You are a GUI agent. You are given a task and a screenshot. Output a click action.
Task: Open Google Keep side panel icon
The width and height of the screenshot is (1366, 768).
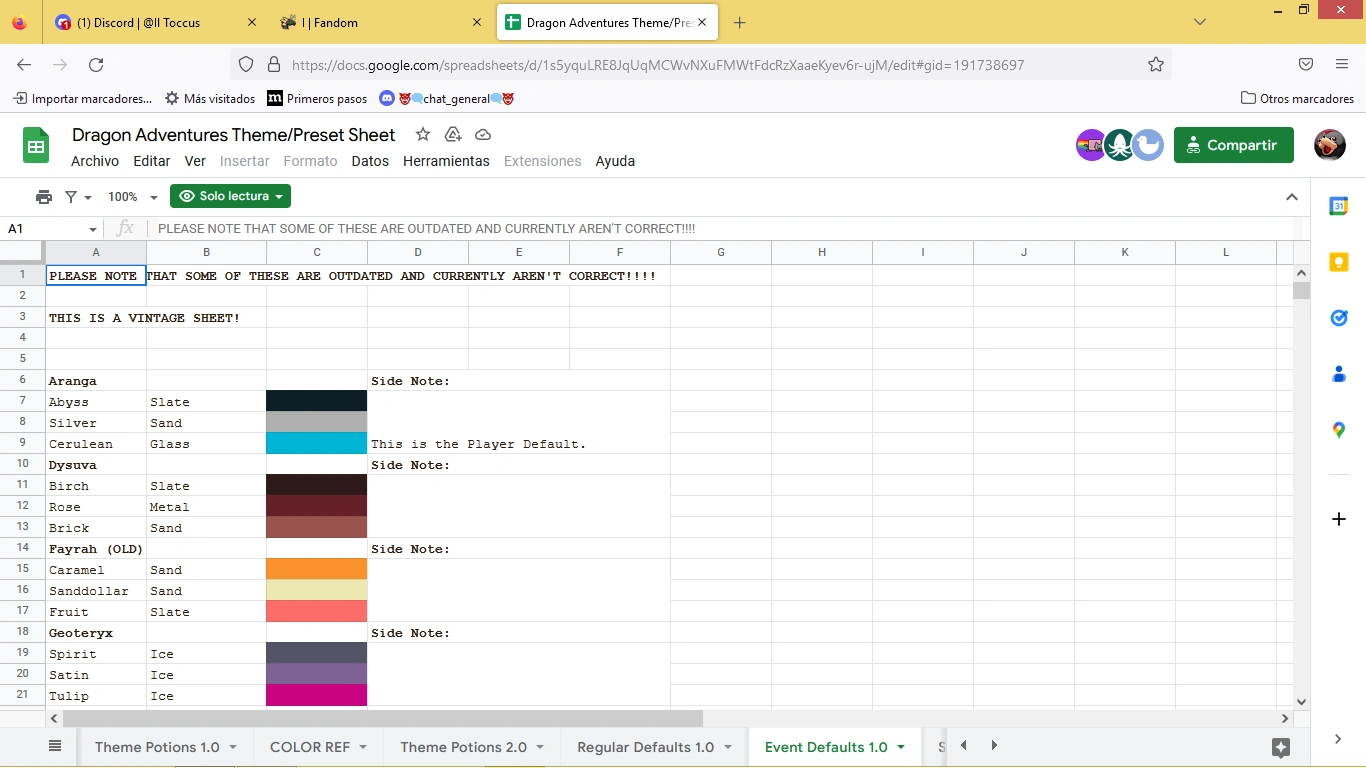point(1338,262)
